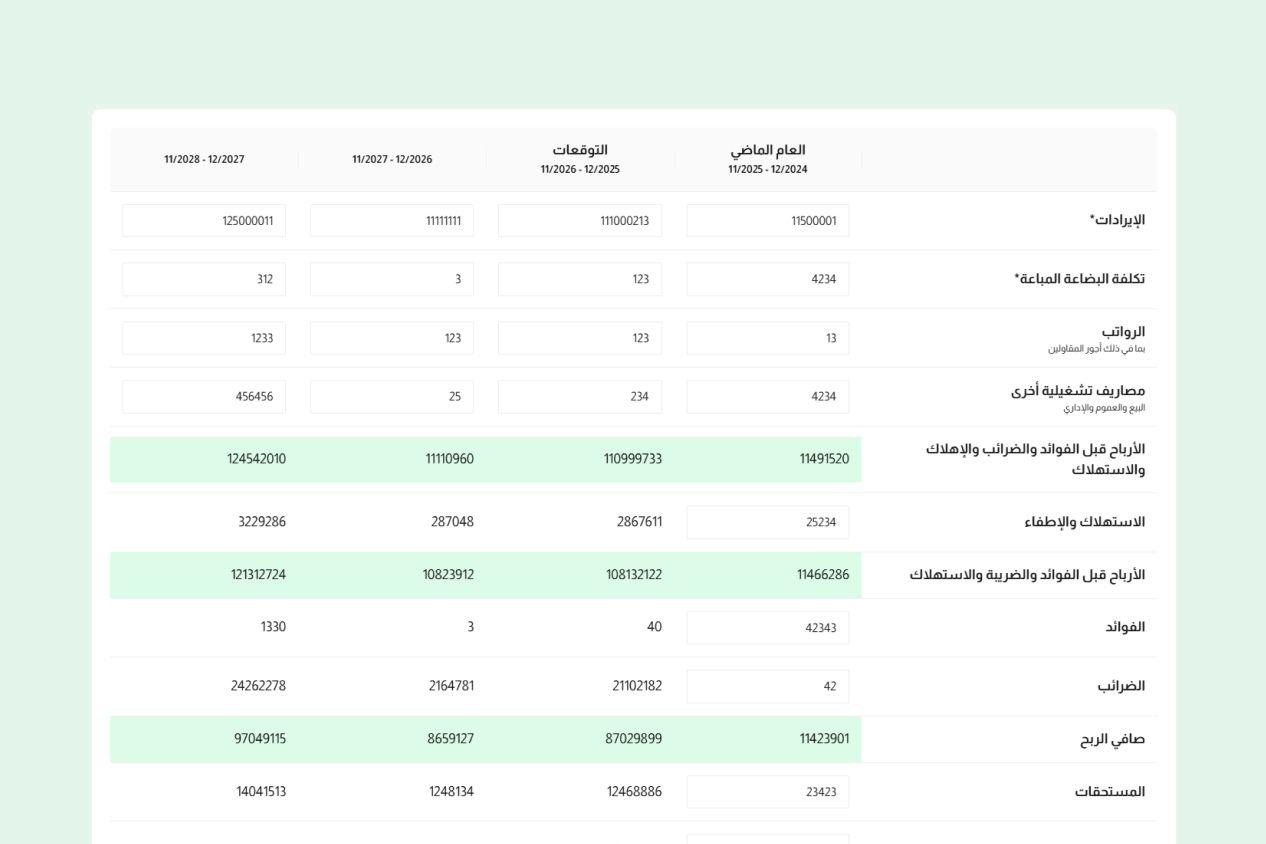The width and height of the screenshot is (1266, 844).
Task: Edit مصاريف تشغيلية أخرى input showing 234
Action: (579, 397)
